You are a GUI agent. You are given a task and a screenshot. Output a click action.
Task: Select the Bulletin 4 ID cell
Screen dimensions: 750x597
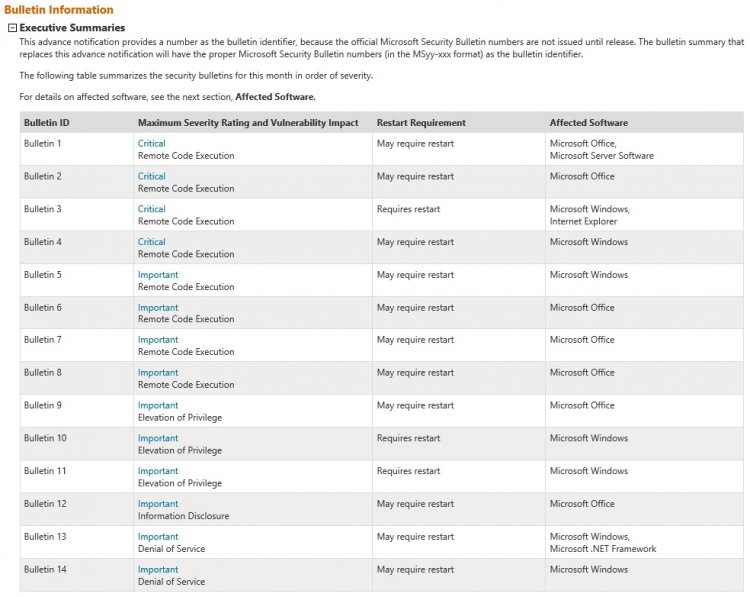tap(77, 248)
